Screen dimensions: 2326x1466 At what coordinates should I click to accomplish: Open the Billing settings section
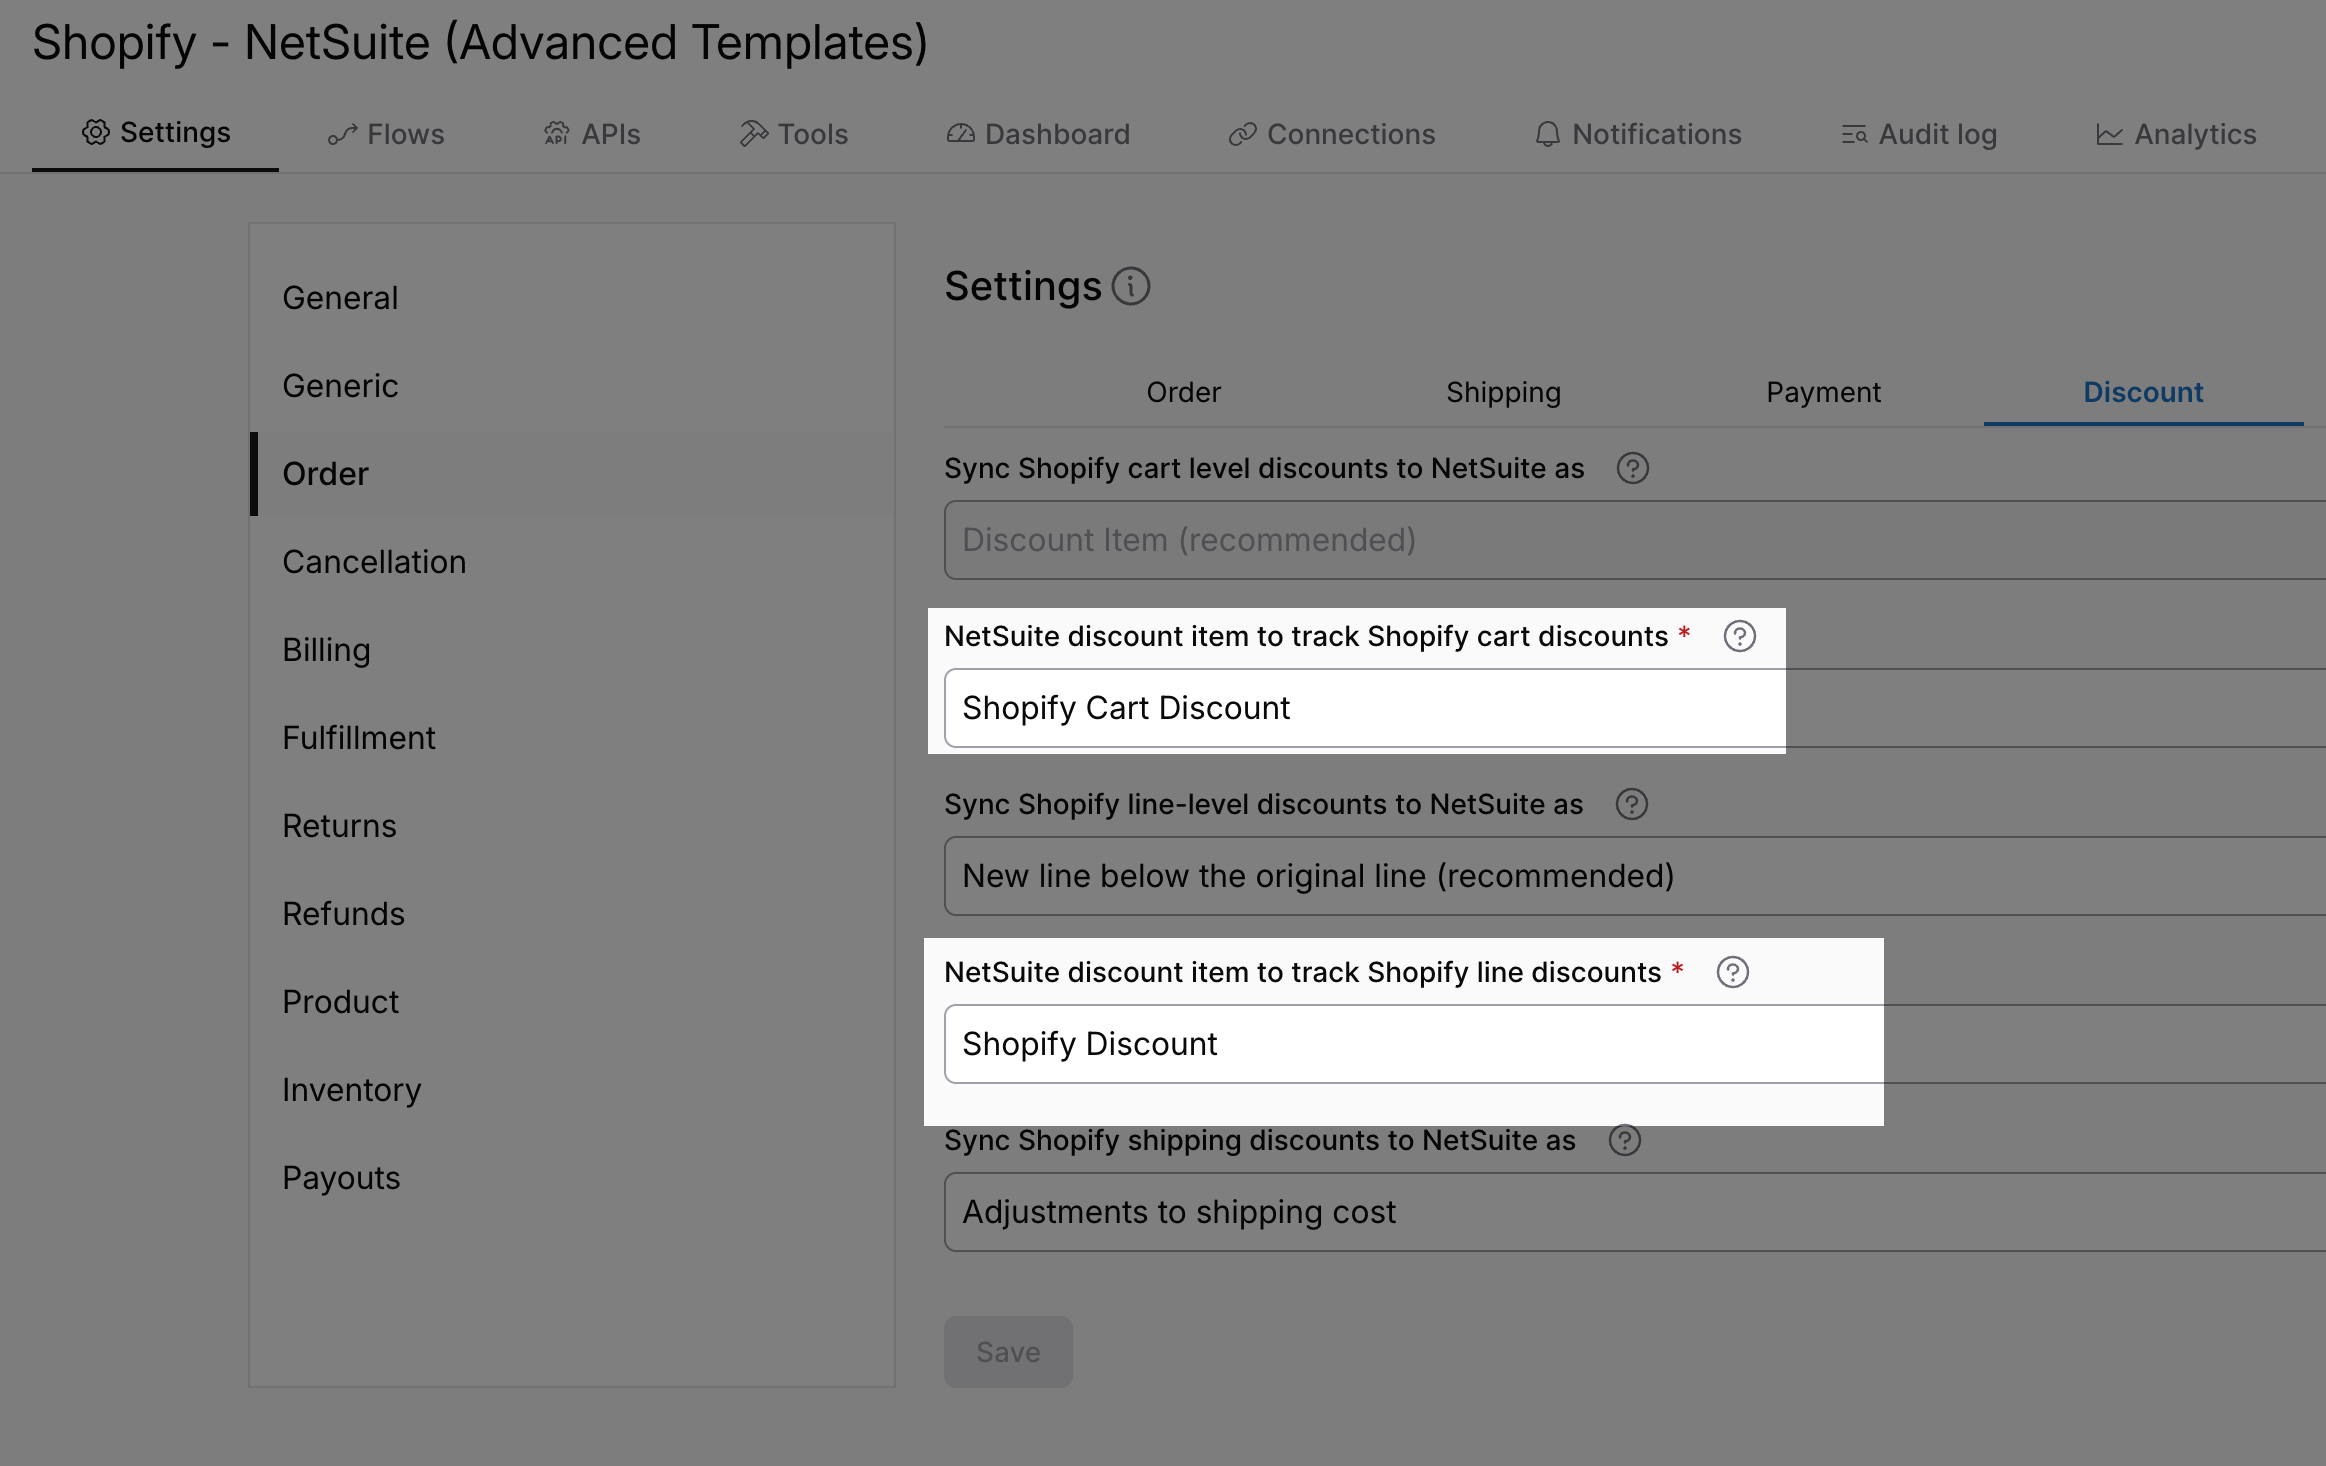tap(572, 650)
